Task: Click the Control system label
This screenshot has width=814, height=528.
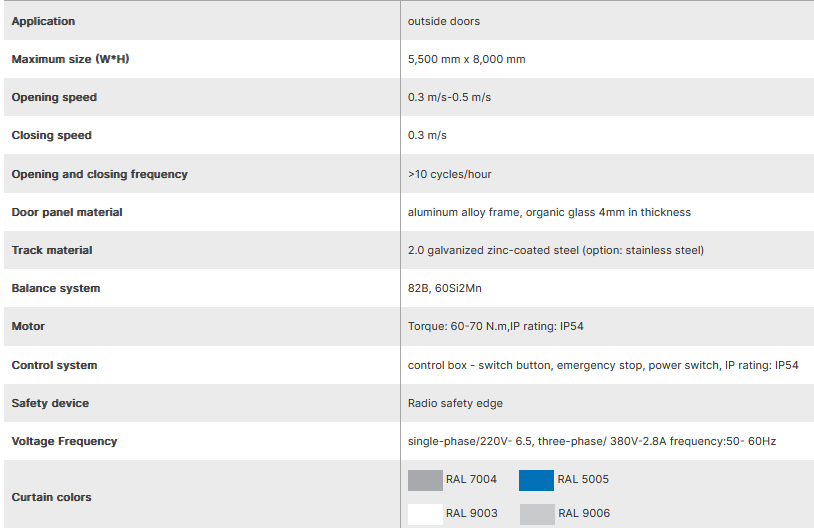Action: (54, 365)
